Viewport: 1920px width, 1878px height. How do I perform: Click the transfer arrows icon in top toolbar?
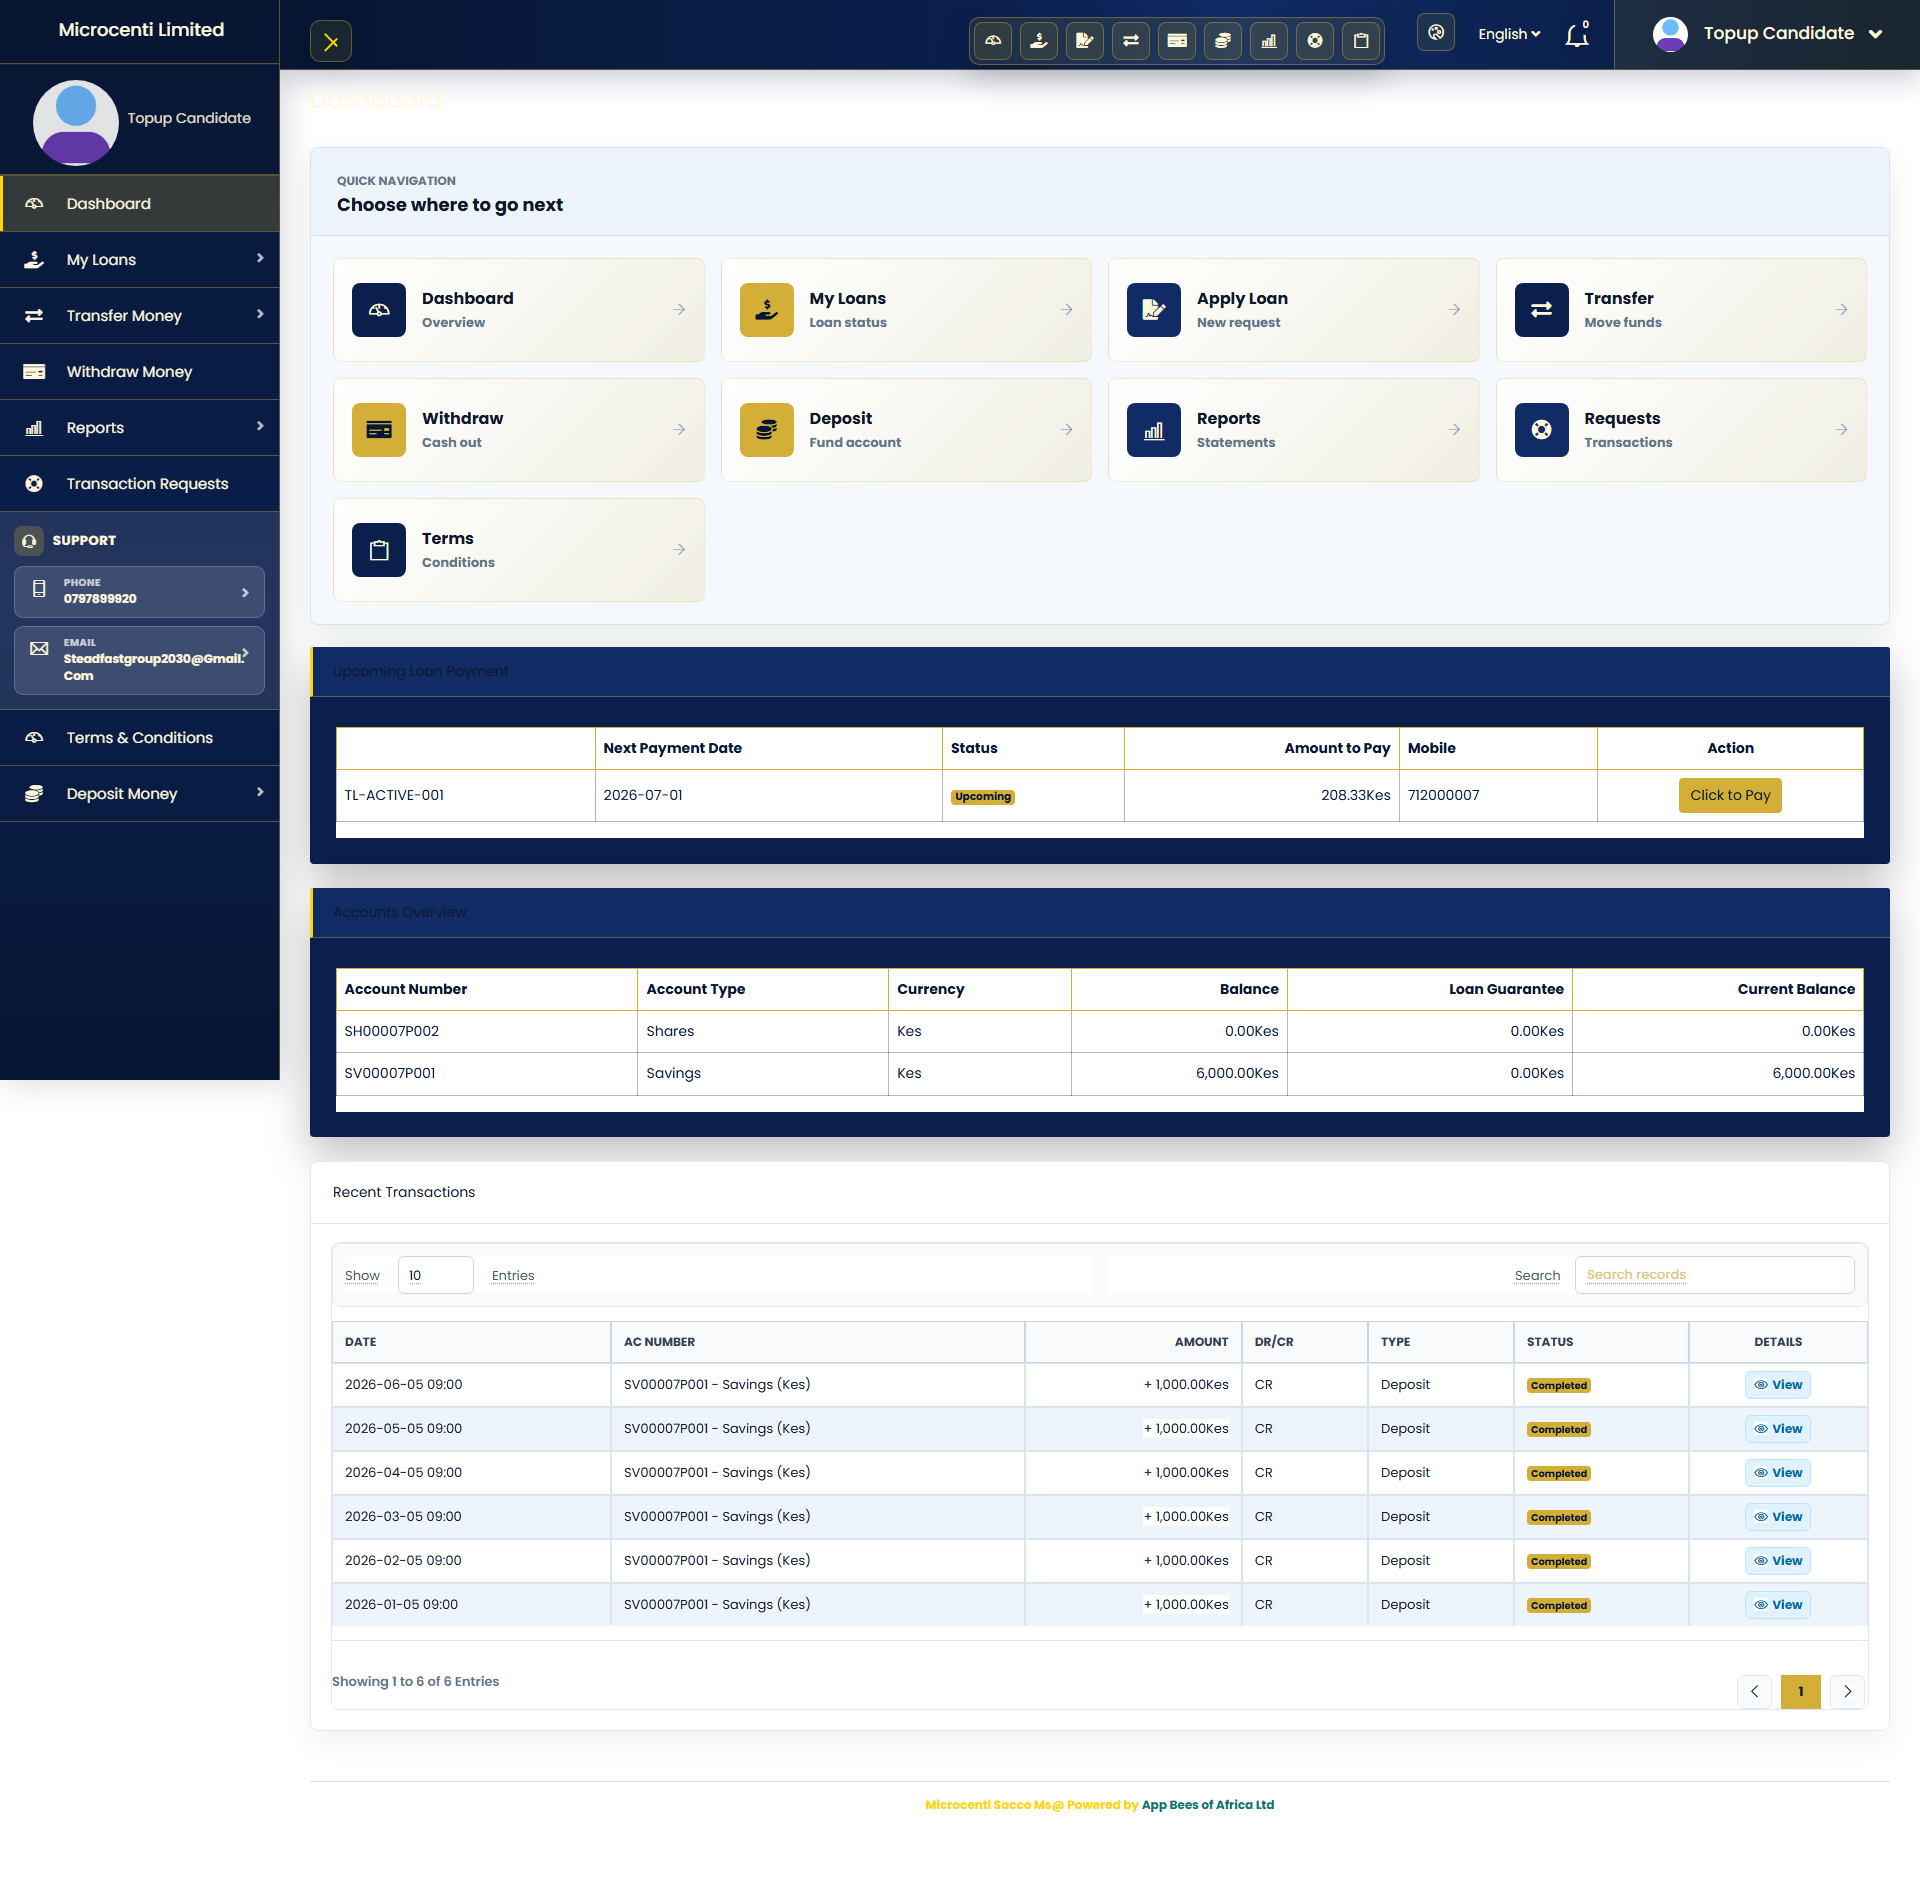1131,41
